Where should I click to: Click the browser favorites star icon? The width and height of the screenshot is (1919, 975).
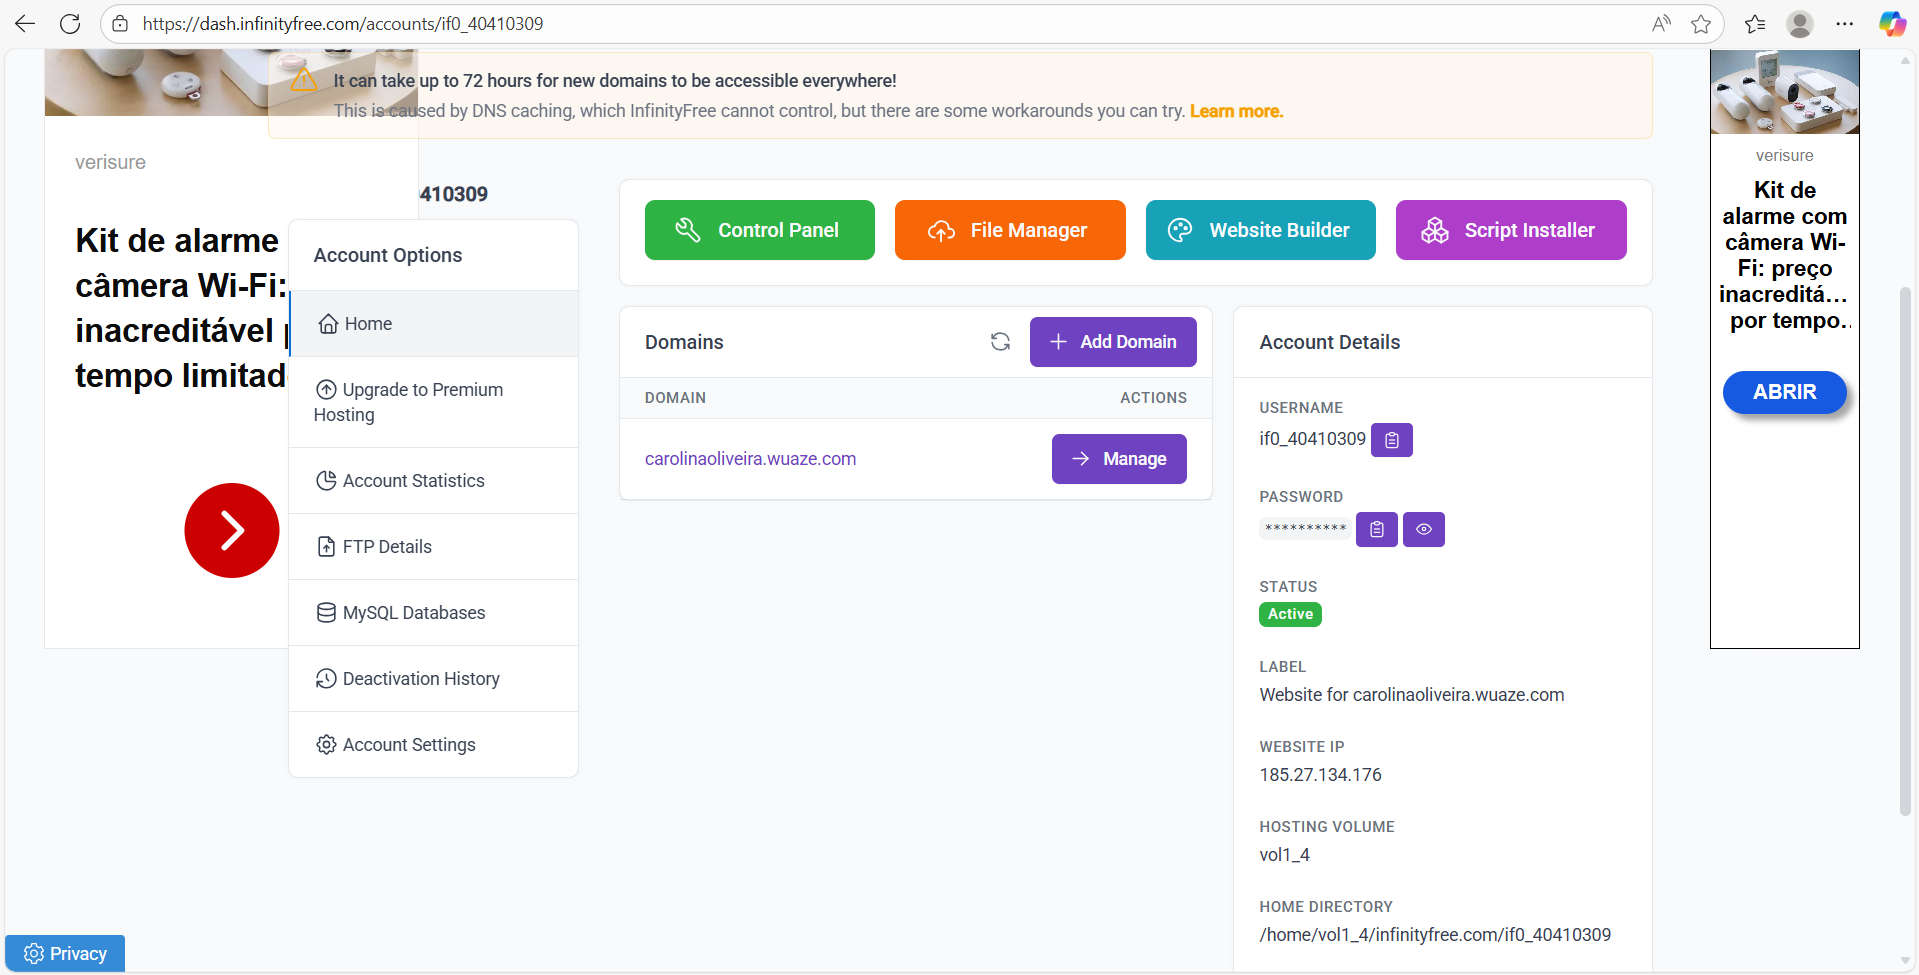point(1700,24)
